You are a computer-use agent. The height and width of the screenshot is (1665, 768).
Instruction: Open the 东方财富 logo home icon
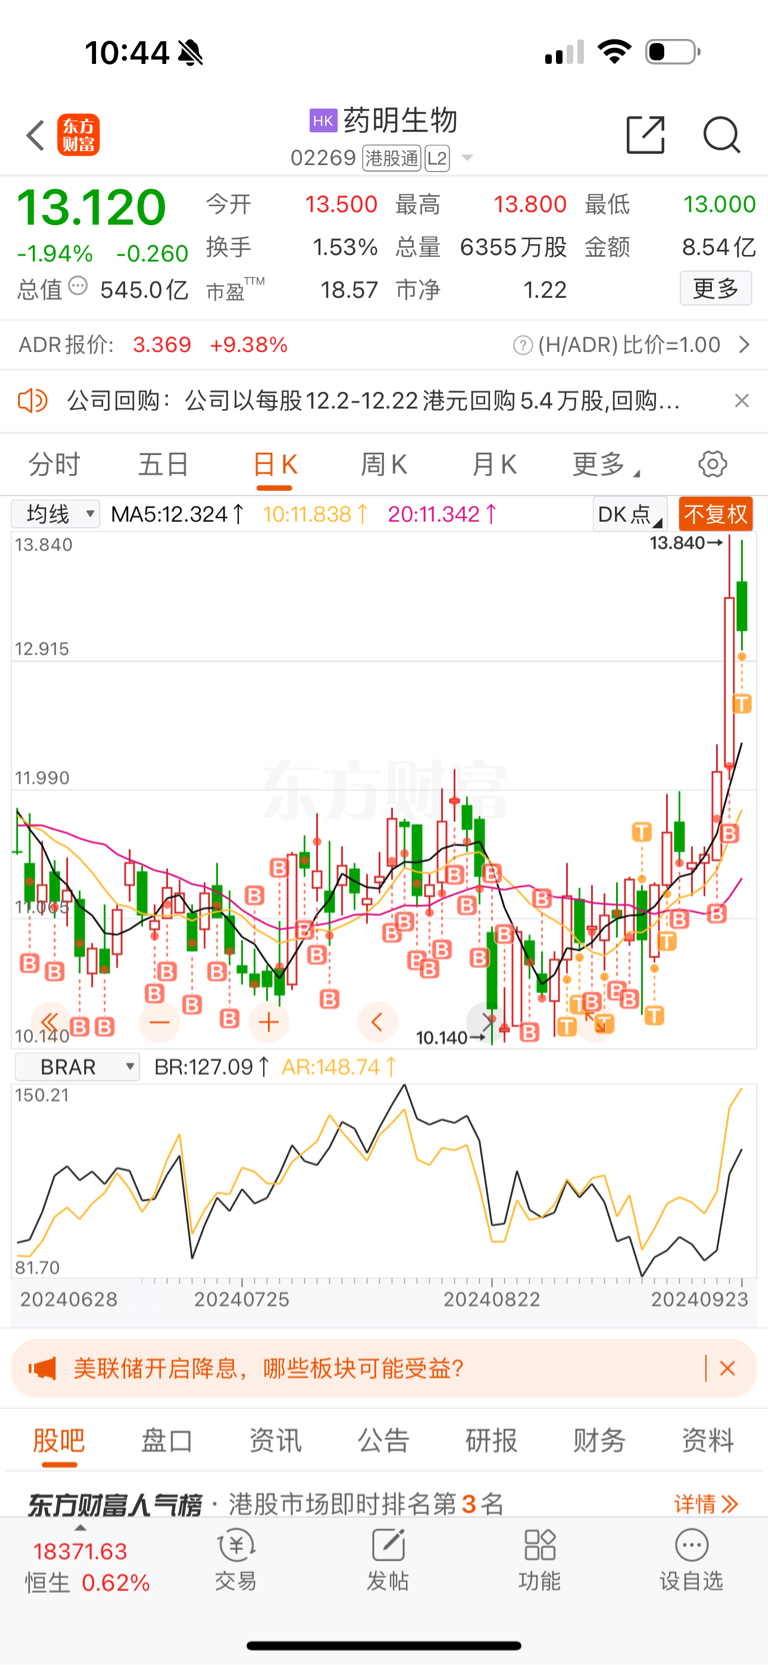(x=79, y=135)
